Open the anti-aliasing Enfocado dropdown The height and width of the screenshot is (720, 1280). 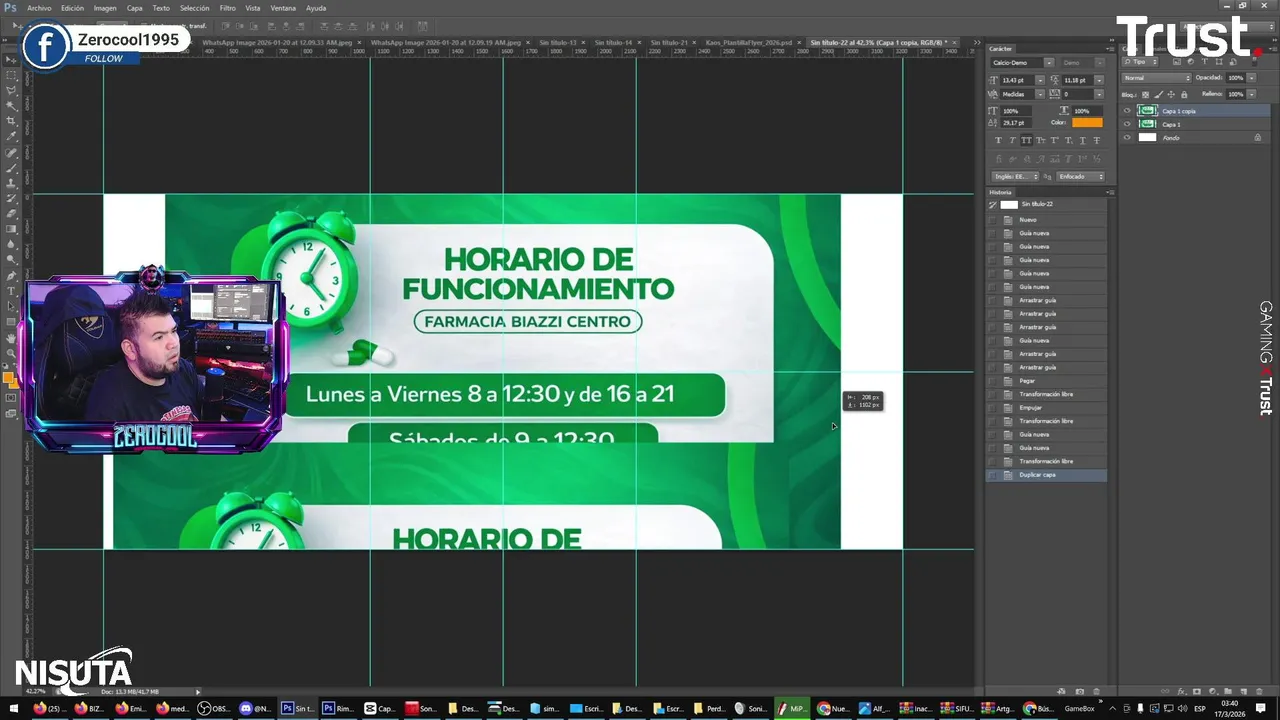point(1080,176)
